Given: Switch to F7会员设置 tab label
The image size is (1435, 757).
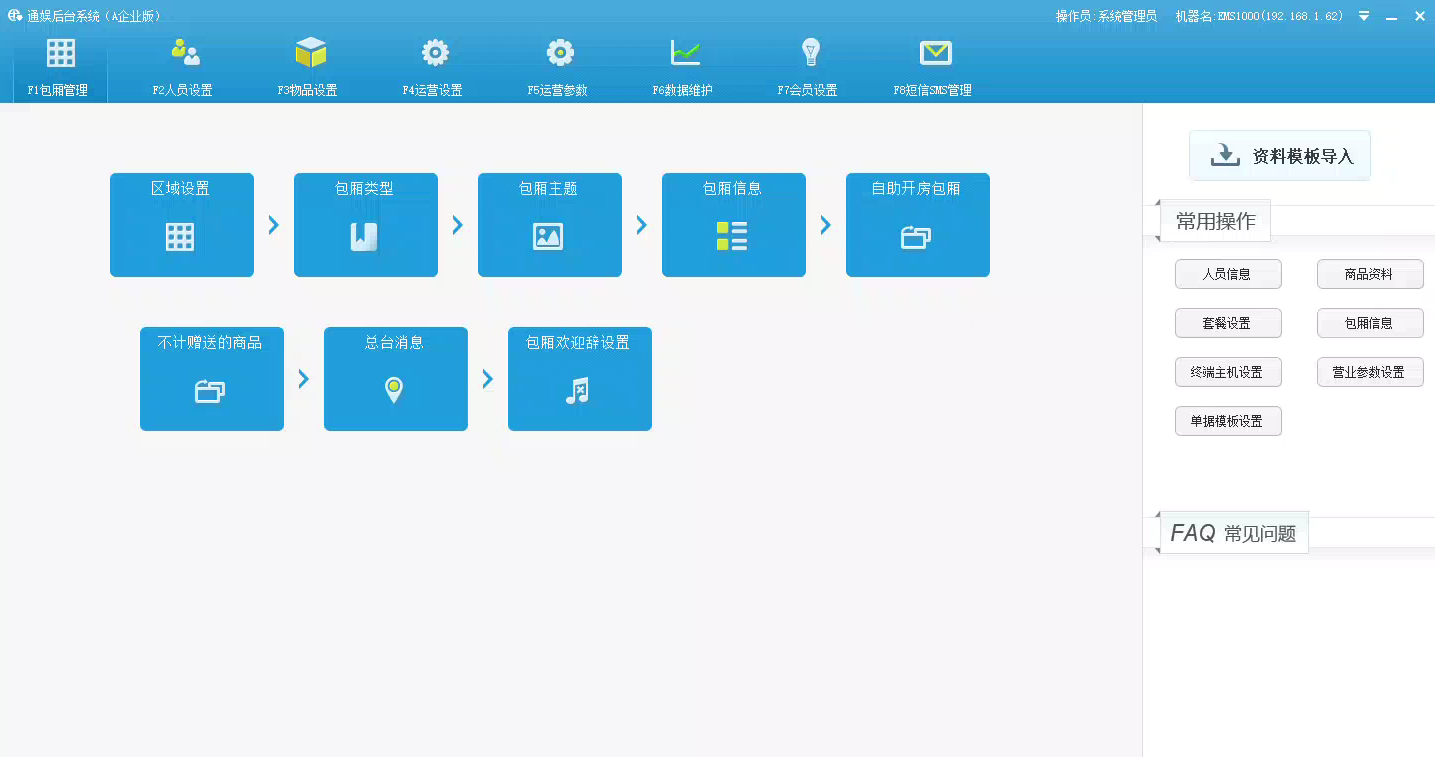Looking at the screenshot, I should click(x=807, y=90).
